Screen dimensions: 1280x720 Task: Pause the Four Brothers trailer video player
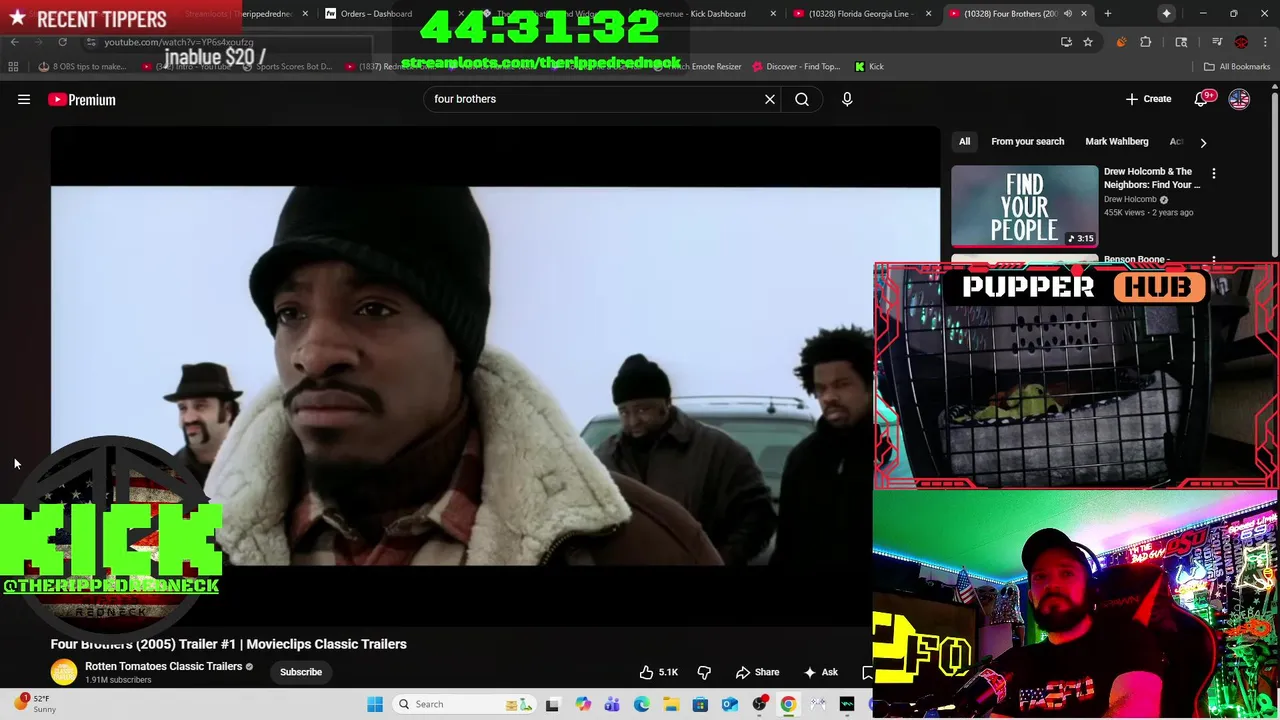495,376
